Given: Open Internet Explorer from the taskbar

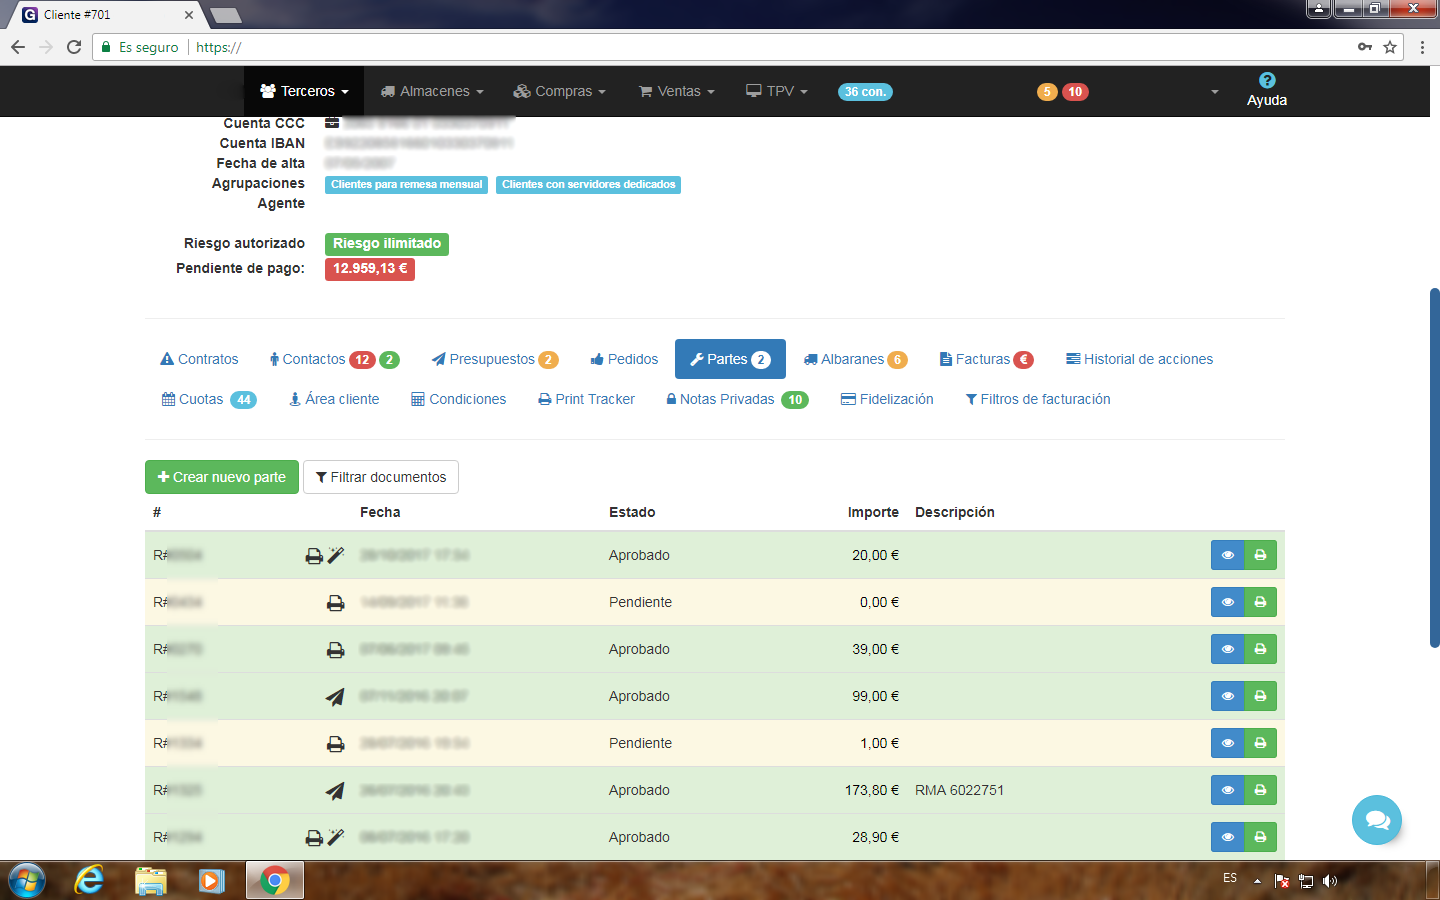Looking at the screenshot, I should [90, 881].
